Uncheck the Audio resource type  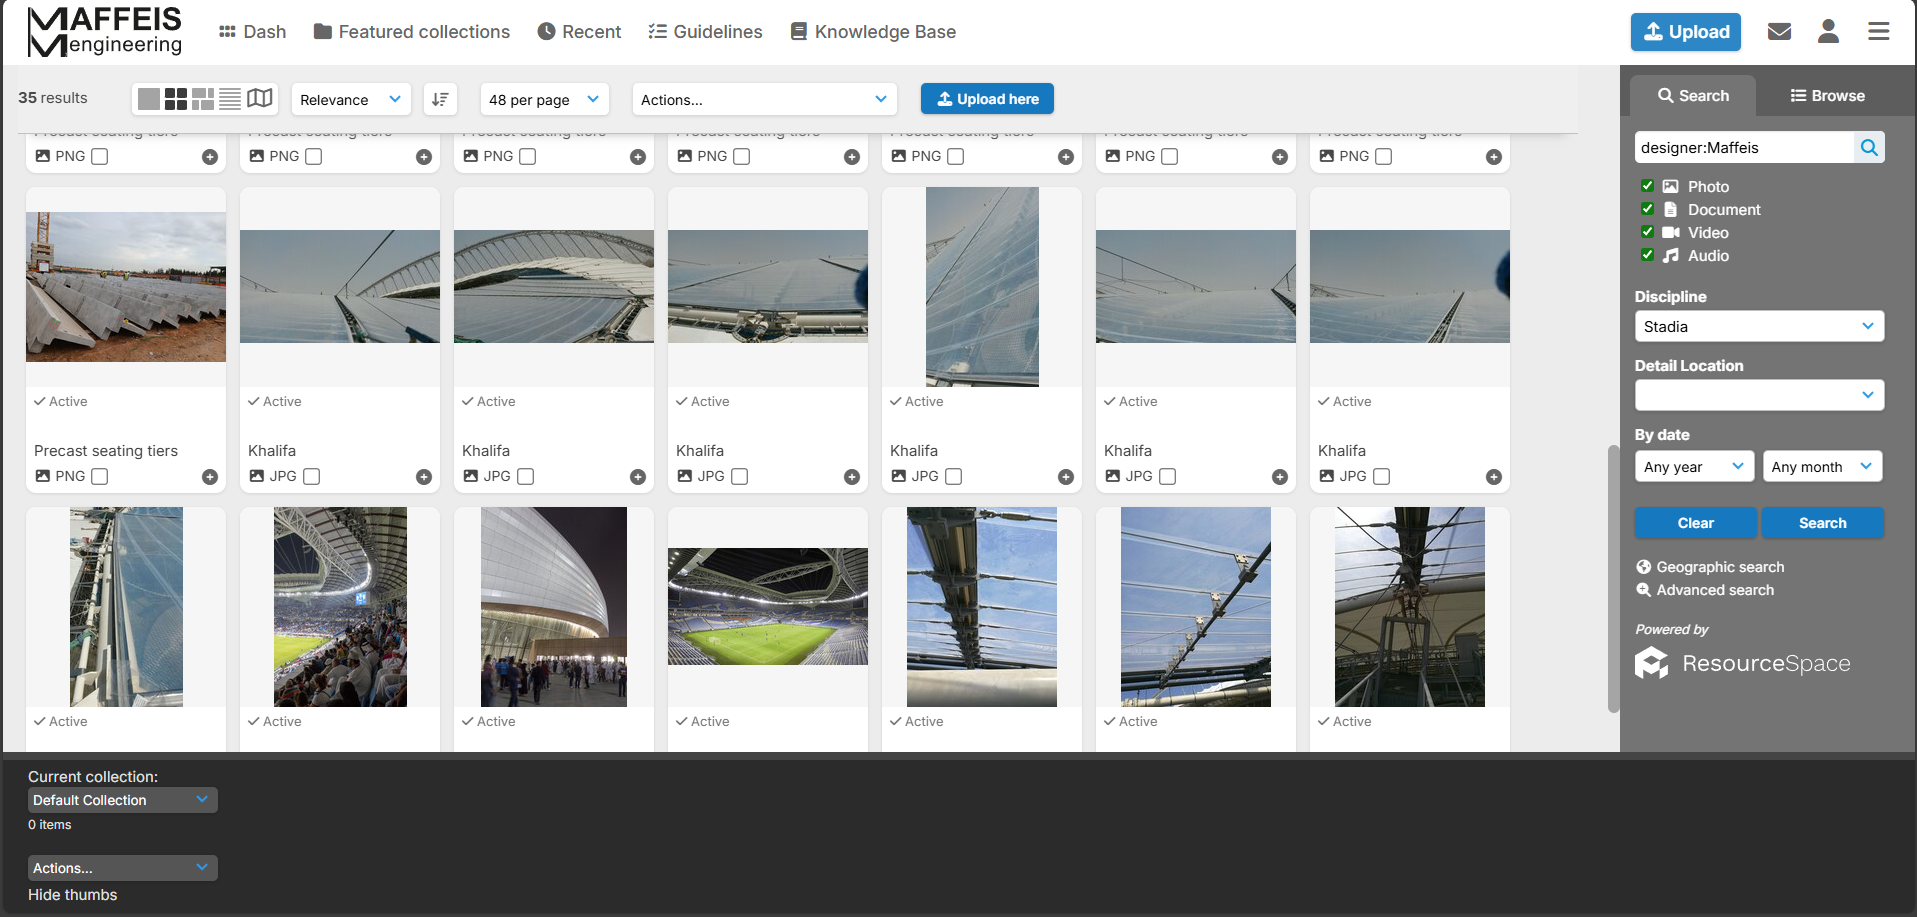point(1647,255)
